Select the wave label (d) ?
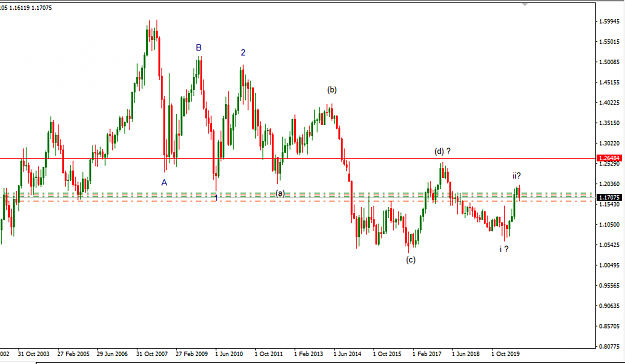The image size is (625, 364). 442,151
